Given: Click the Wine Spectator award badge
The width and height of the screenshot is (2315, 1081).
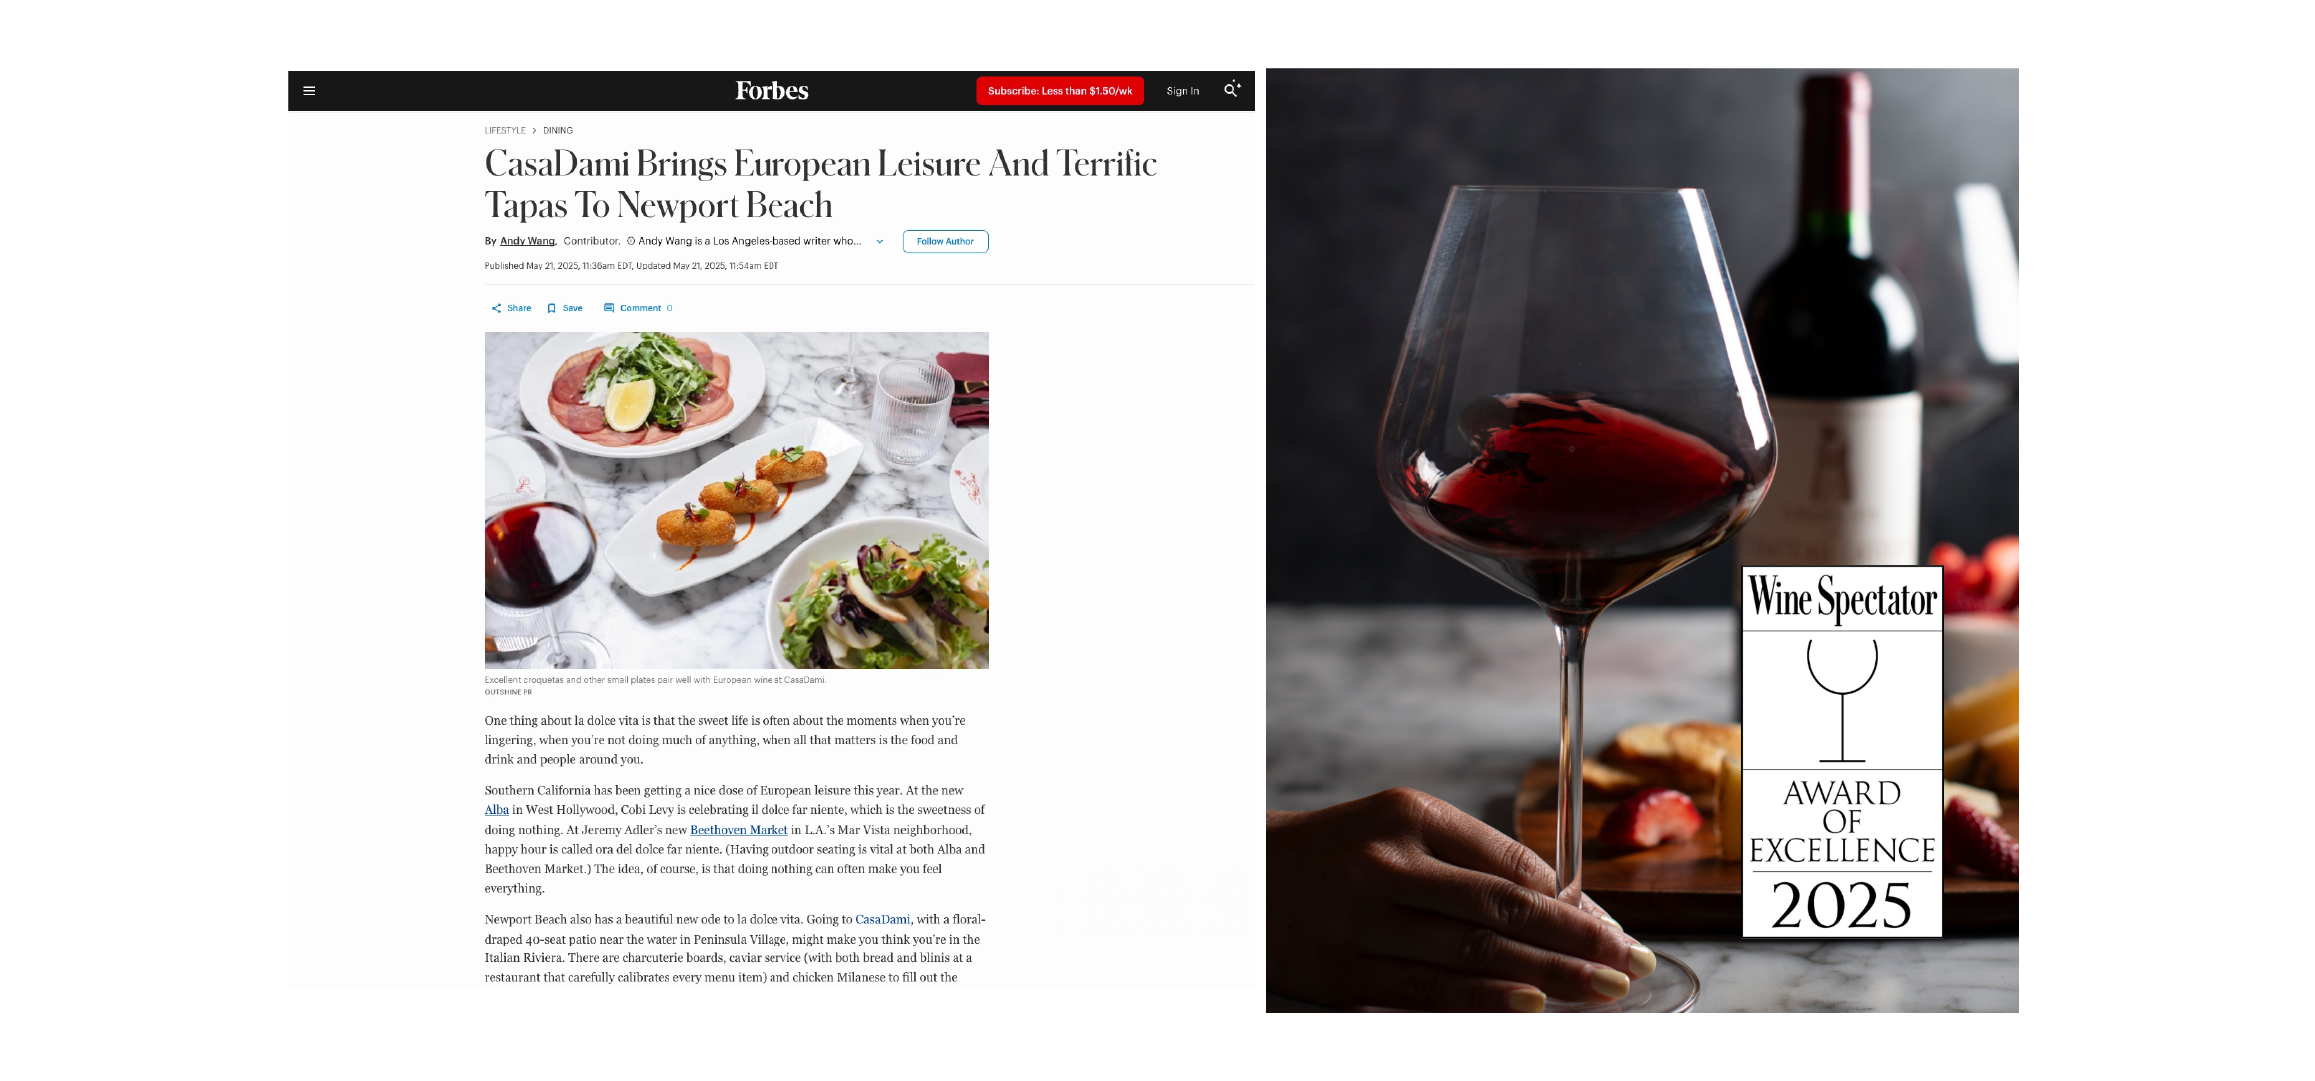Looking at the screenshot, I should (x=1842, y=752).
